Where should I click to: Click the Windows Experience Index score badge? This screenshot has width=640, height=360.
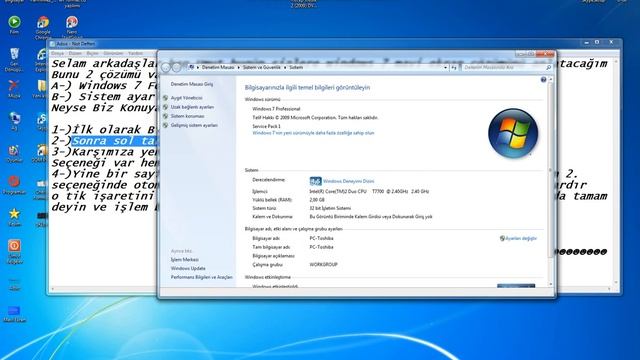pyautogui.click(x=315, y=181)
